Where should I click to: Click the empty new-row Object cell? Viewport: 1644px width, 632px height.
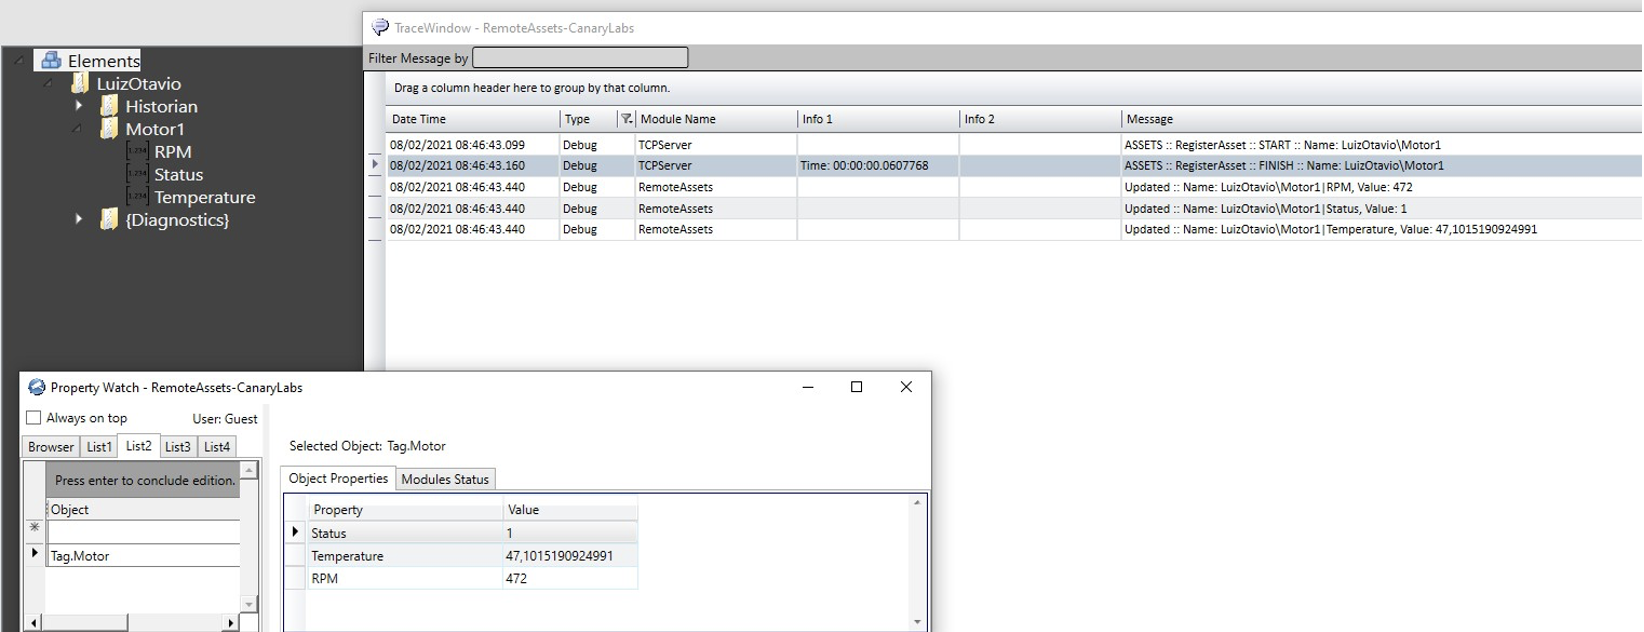click(143, 531)
